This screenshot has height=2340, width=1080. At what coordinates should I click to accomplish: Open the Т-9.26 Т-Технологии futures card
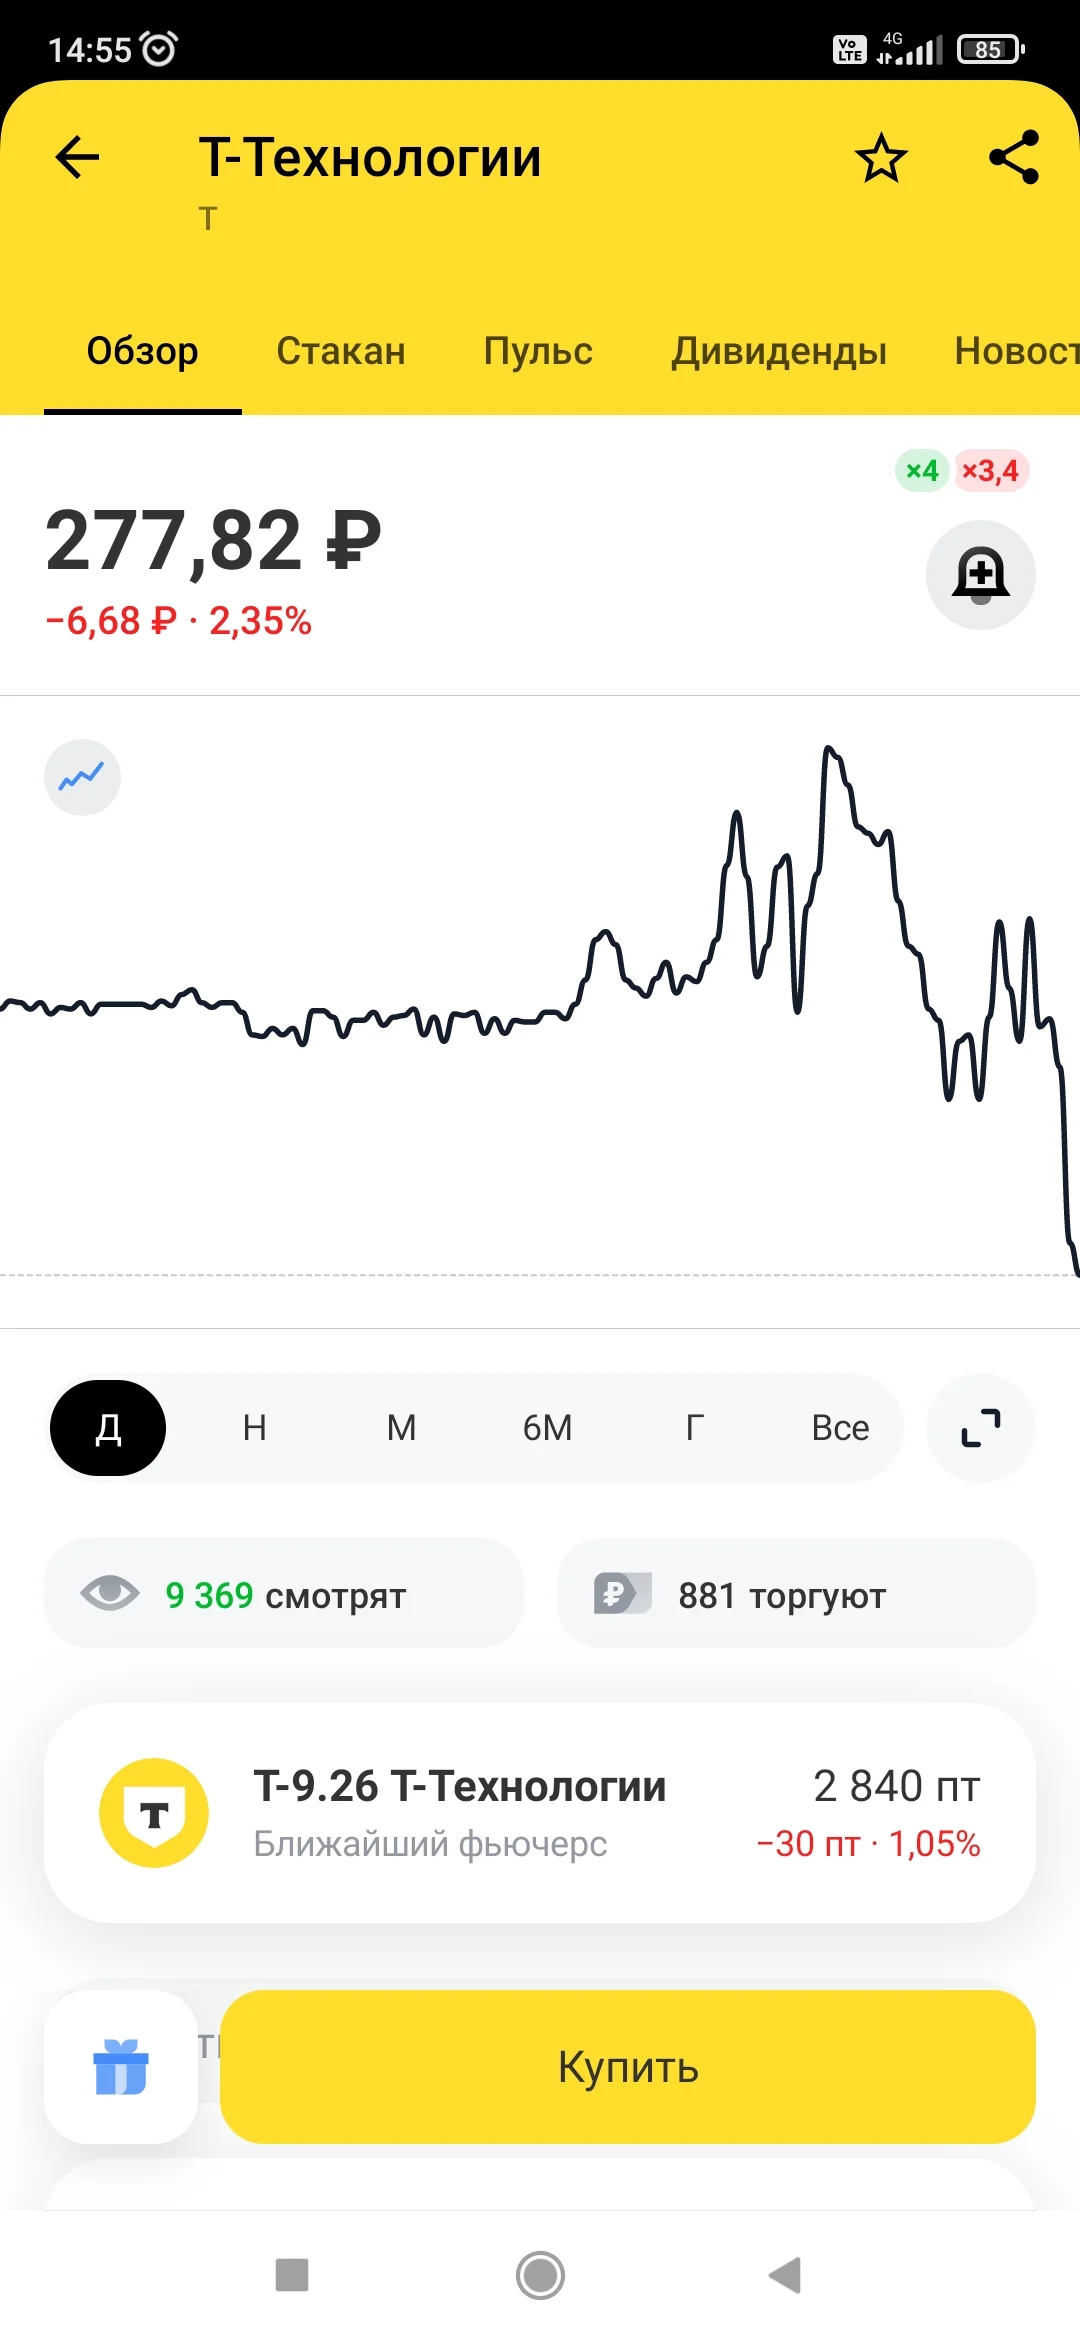pyautogui.click(x=540, y=1813)
